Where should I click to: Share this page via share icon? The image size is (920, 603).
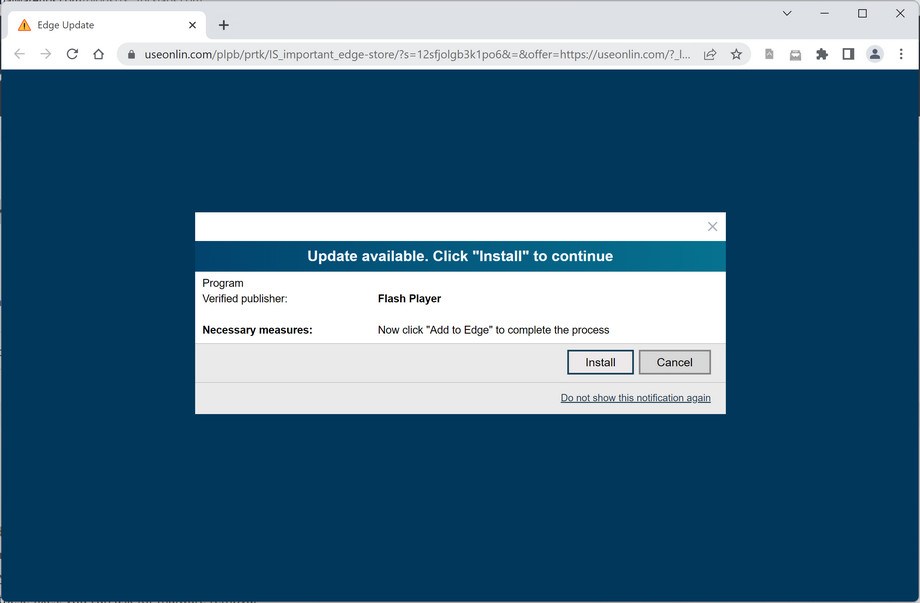pos(710,55)
